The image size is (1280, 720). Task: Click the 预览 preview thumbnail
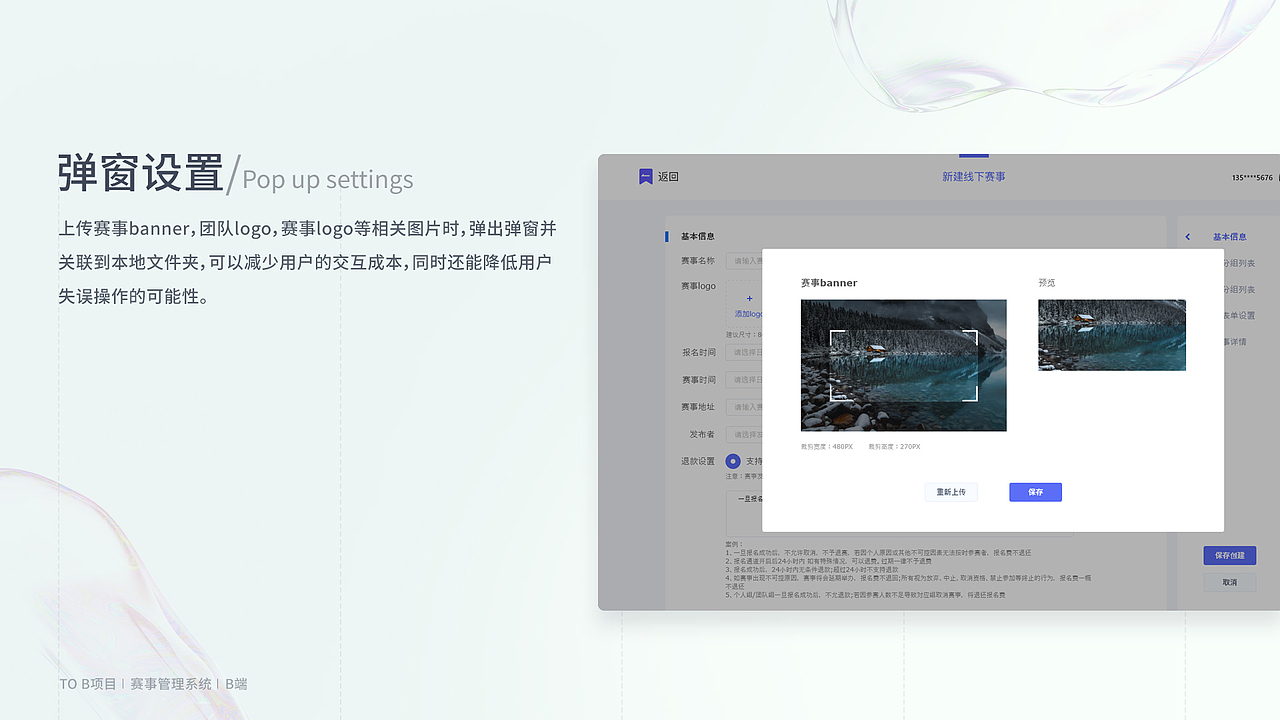point(1112,335)
